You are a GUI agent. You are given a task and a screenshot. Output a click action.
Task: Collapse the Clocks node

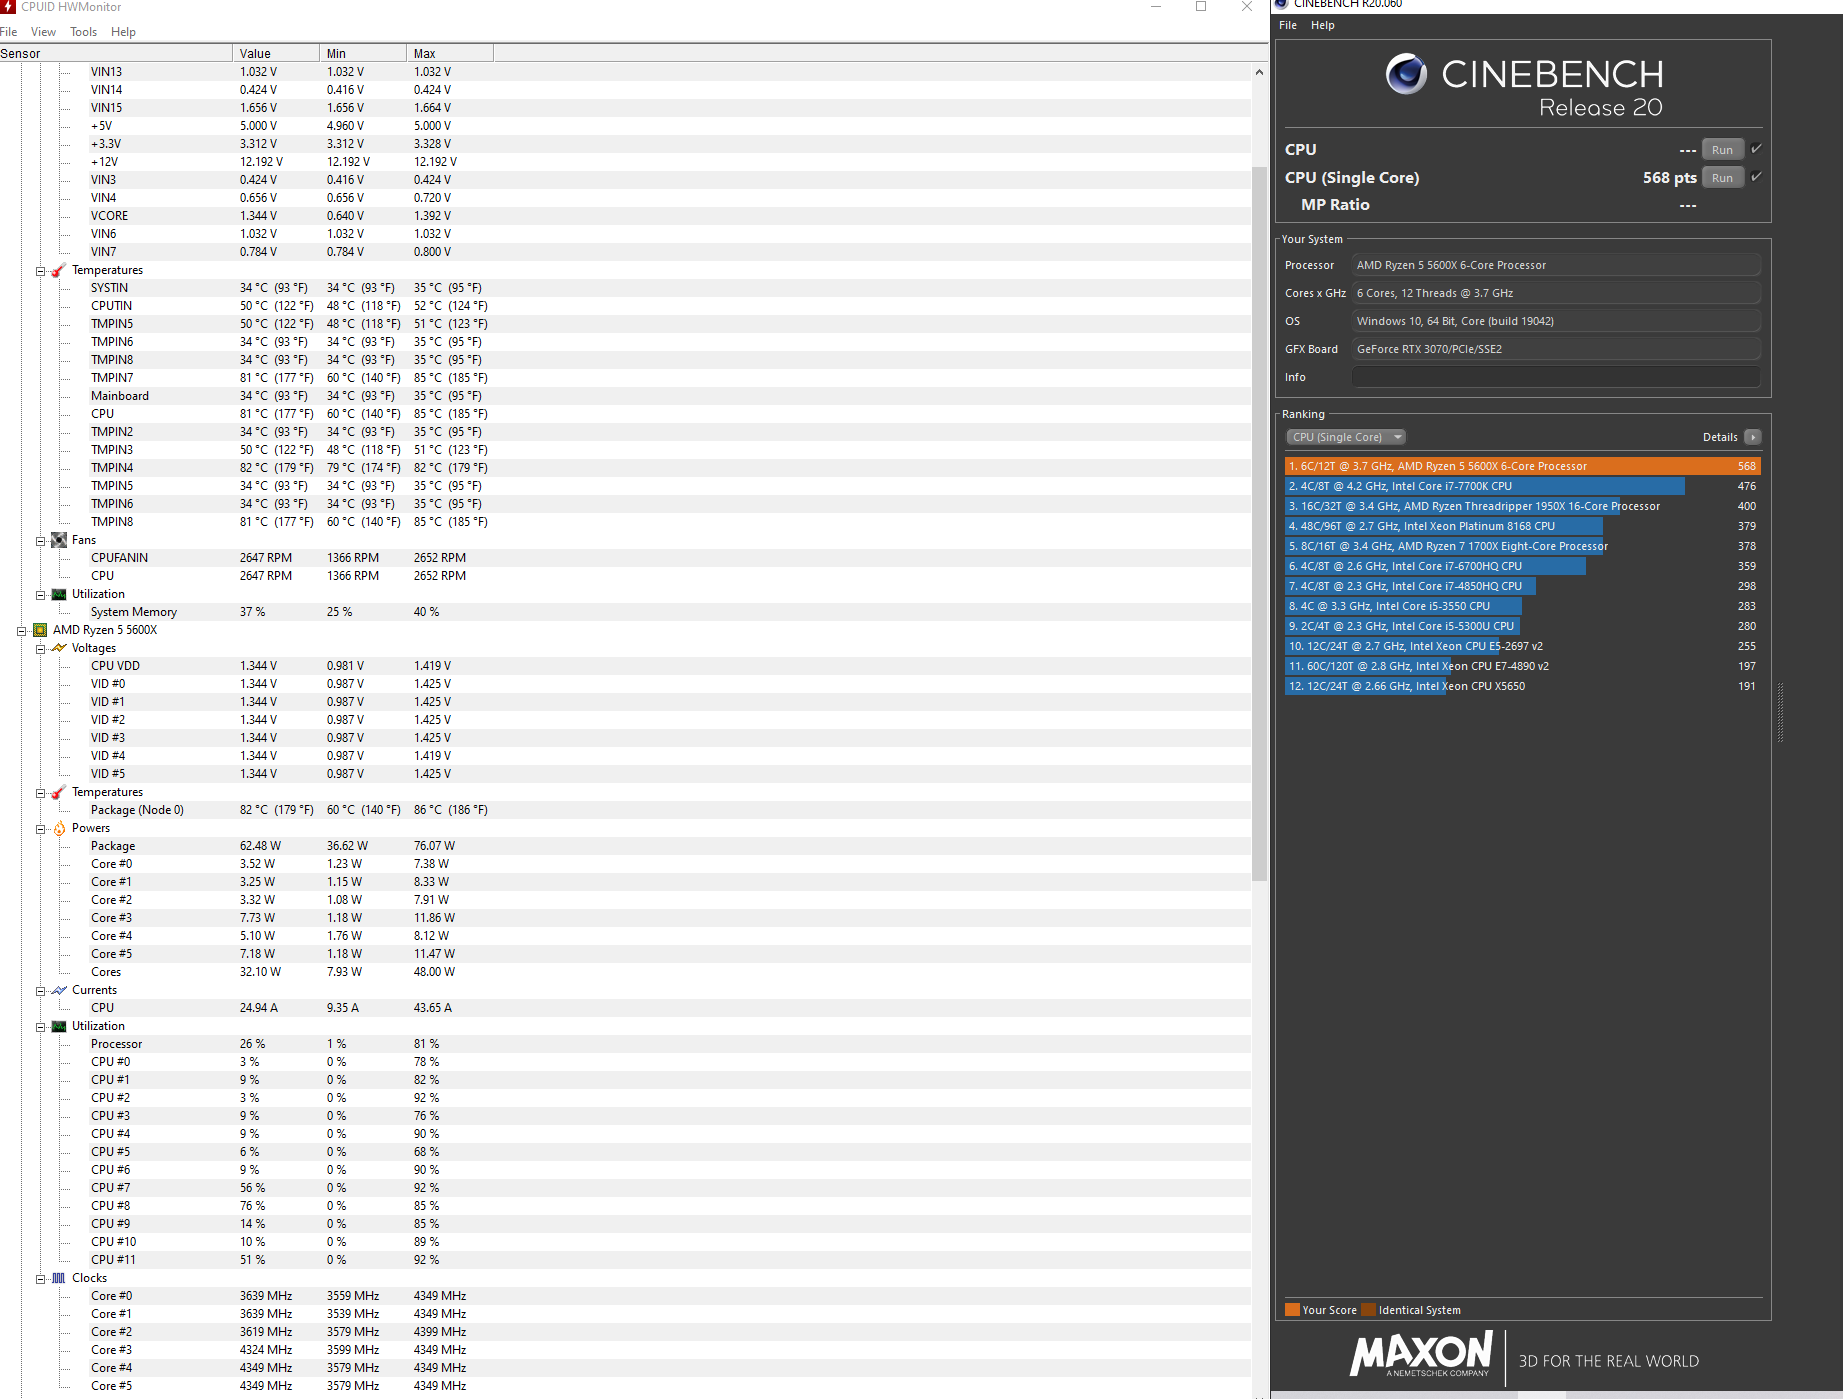tap(41, 1279)
